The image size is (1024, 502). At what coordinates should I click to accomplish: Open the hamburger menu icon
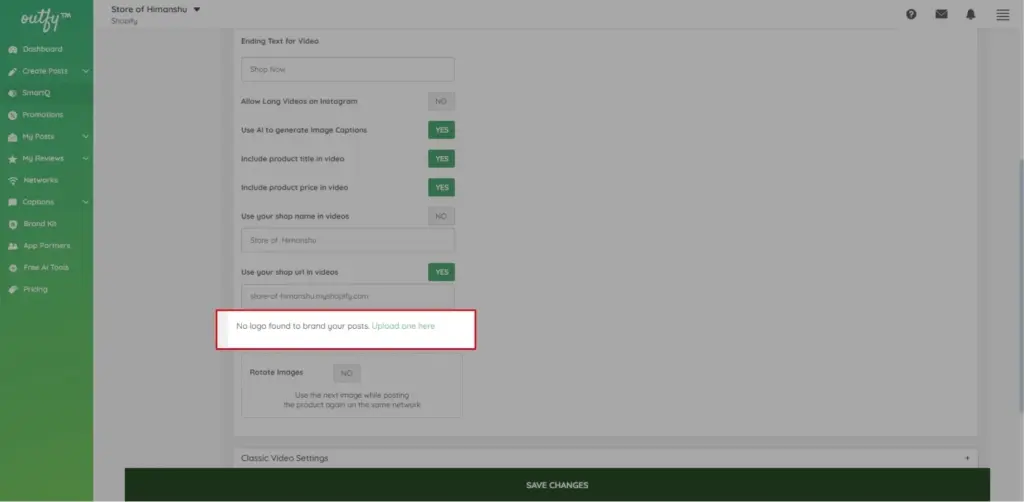1002,14
